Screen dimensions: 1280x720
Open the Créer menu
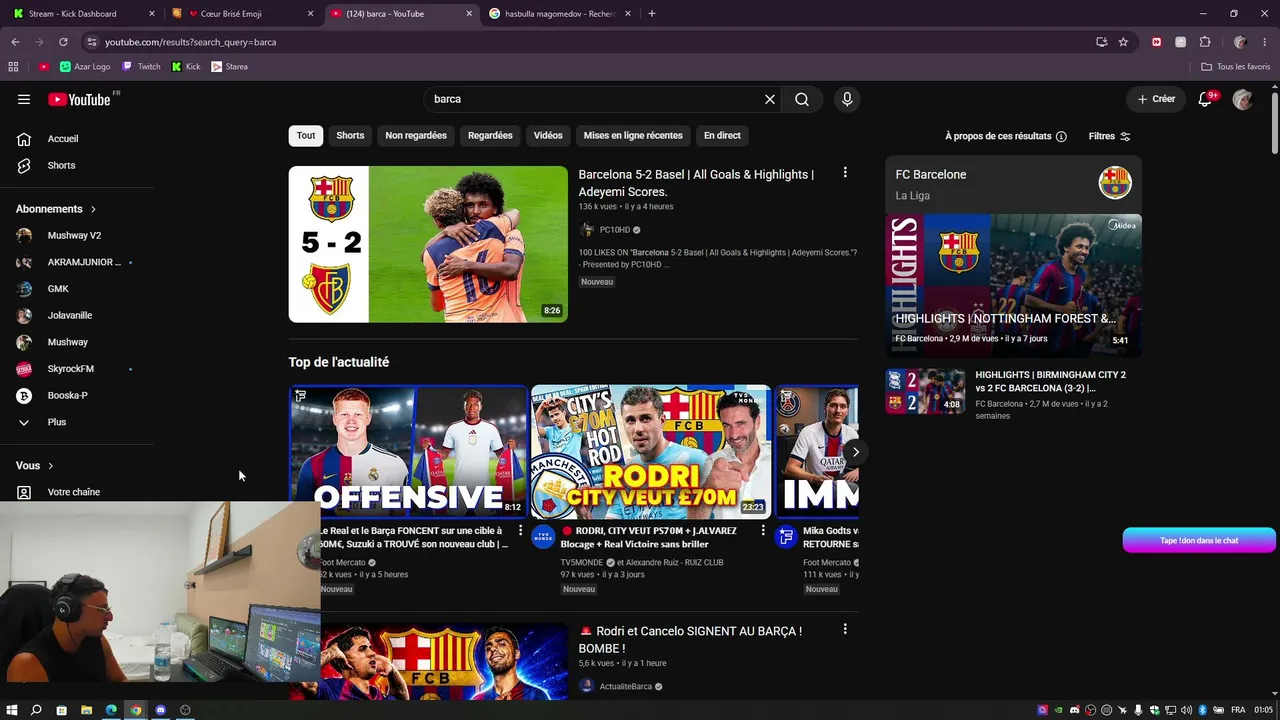(1156, 99)
